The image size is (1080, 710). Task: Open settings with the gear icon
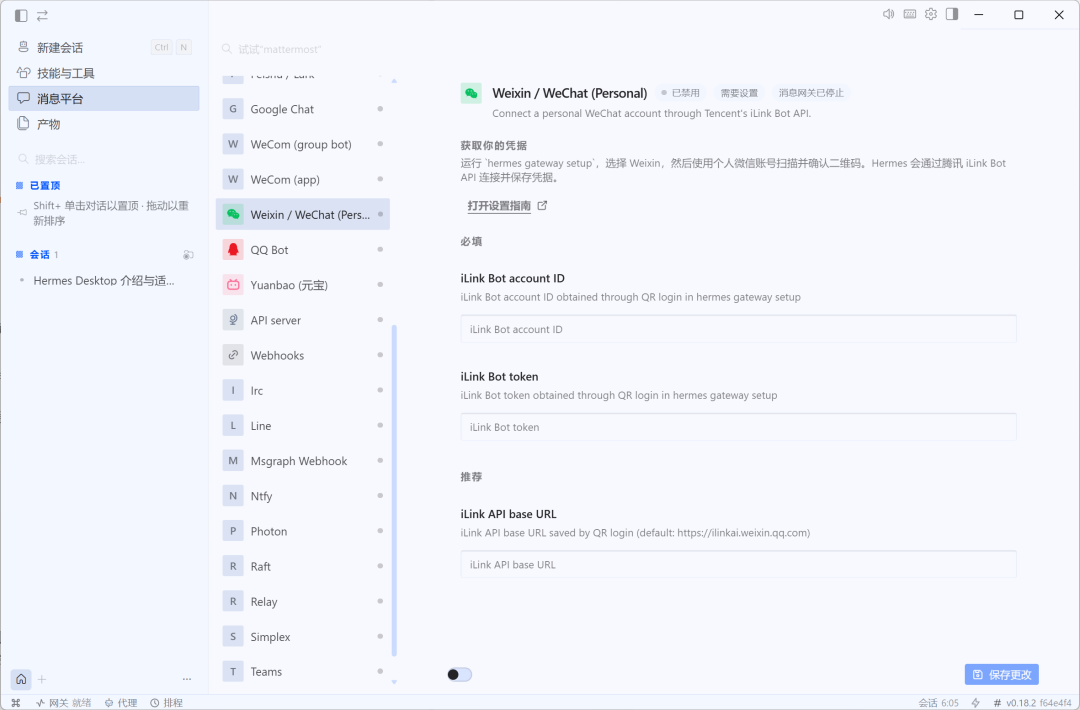pos(931,14)
